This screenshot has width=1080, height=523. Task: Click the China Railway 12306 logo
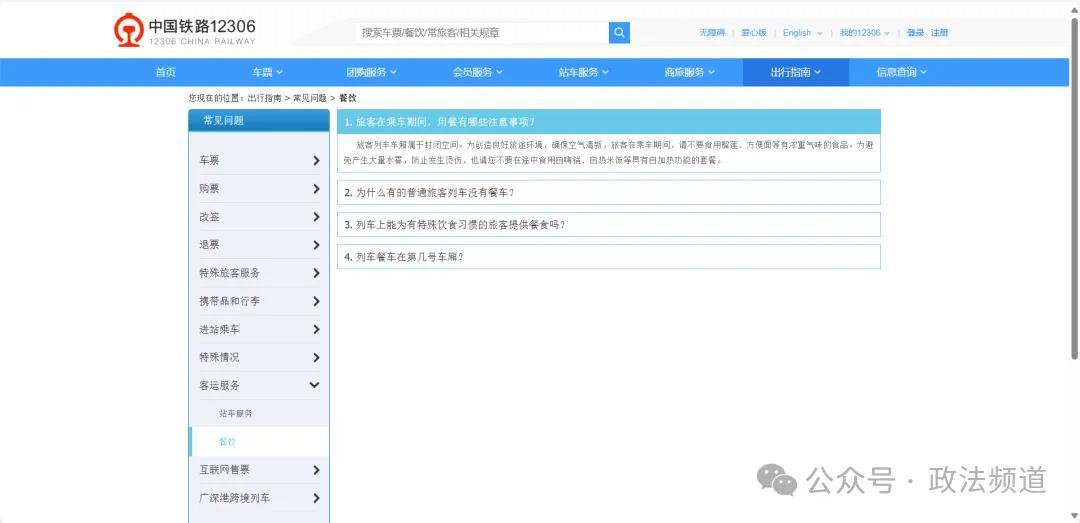[x=185, y=31]
